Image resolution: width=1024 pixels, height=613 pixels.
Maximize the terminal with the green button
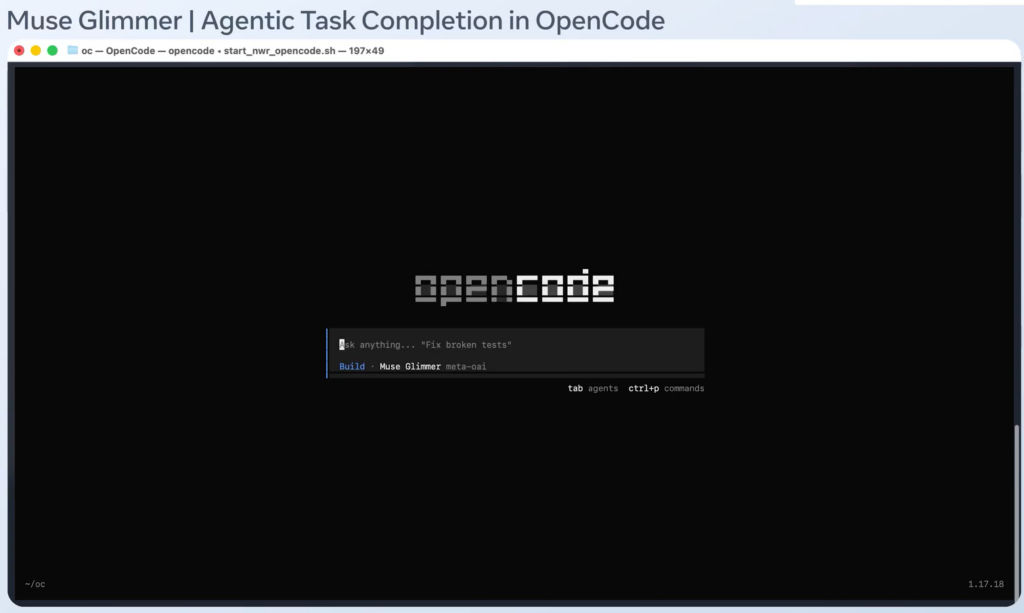[52, 50]
